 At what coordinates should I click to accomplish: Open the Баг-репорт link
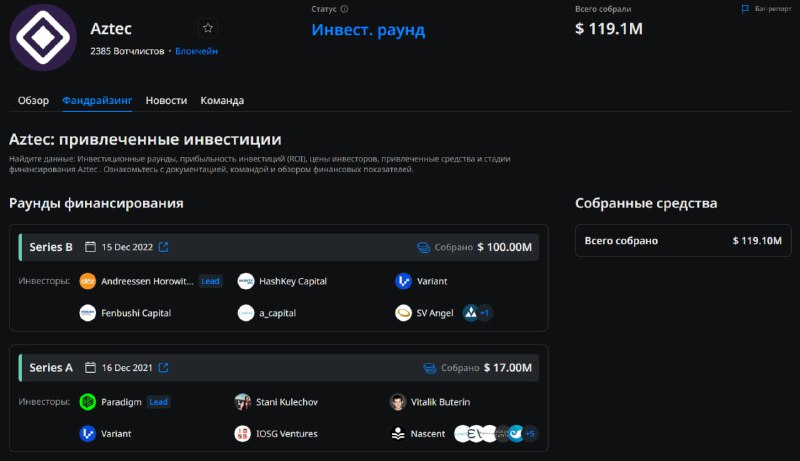click(766, 9)
